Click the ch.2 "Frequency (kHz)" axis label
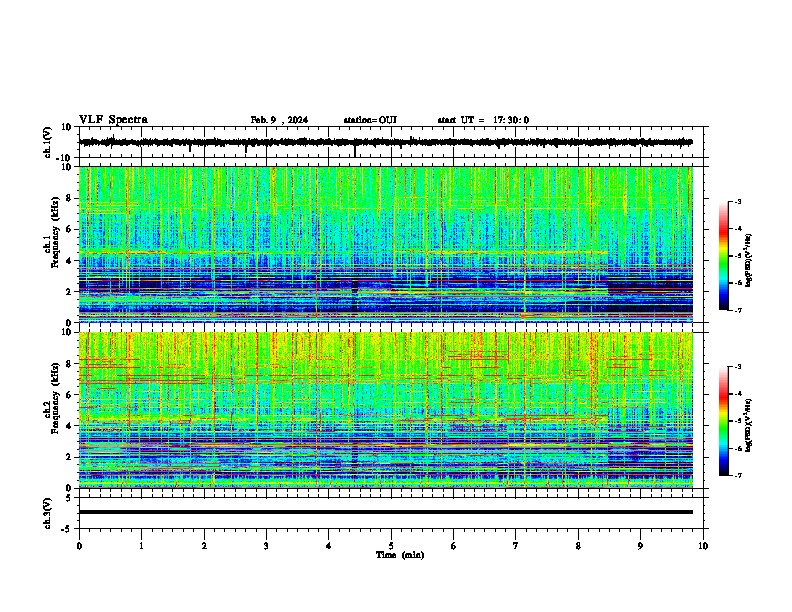Image resolution: width=792 pixels, height=612 pixels. [55, 398]
